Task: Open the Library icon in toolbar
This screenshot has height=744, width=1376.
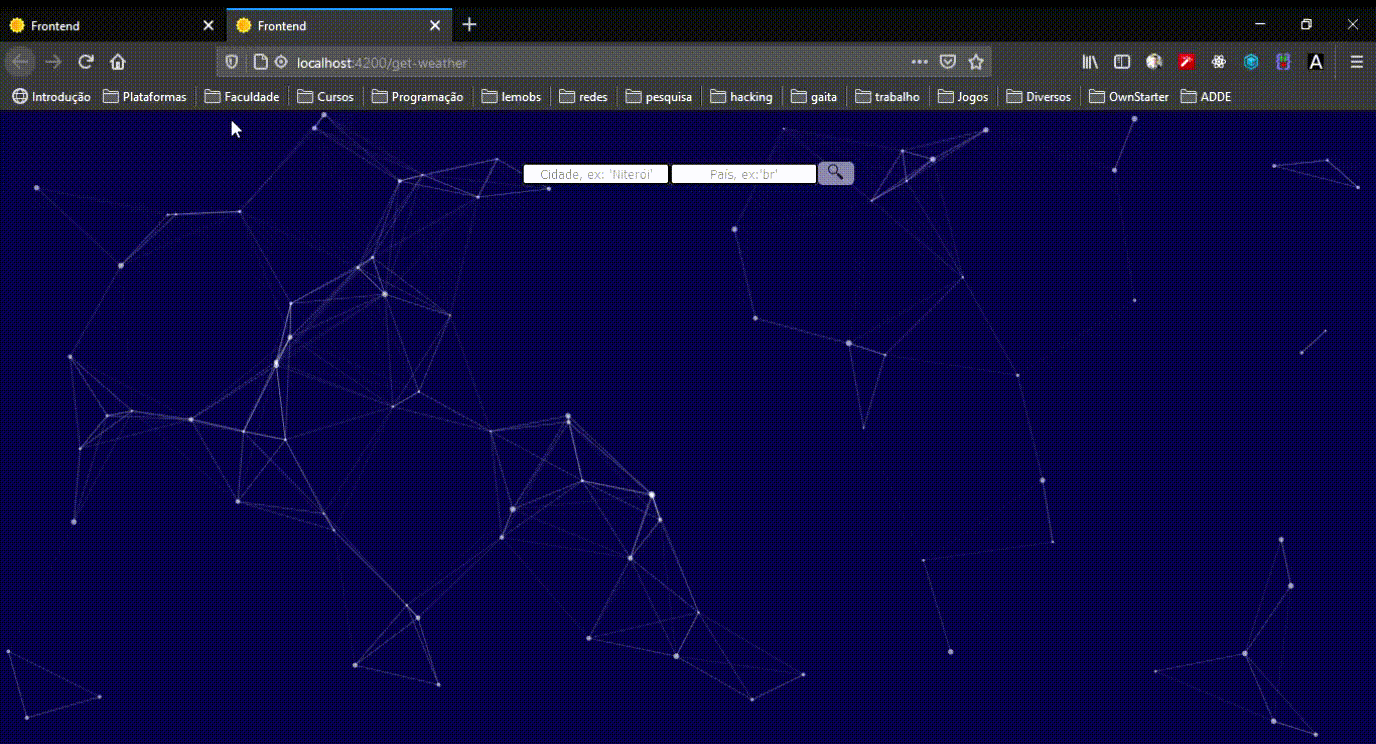Action: 1090,62
